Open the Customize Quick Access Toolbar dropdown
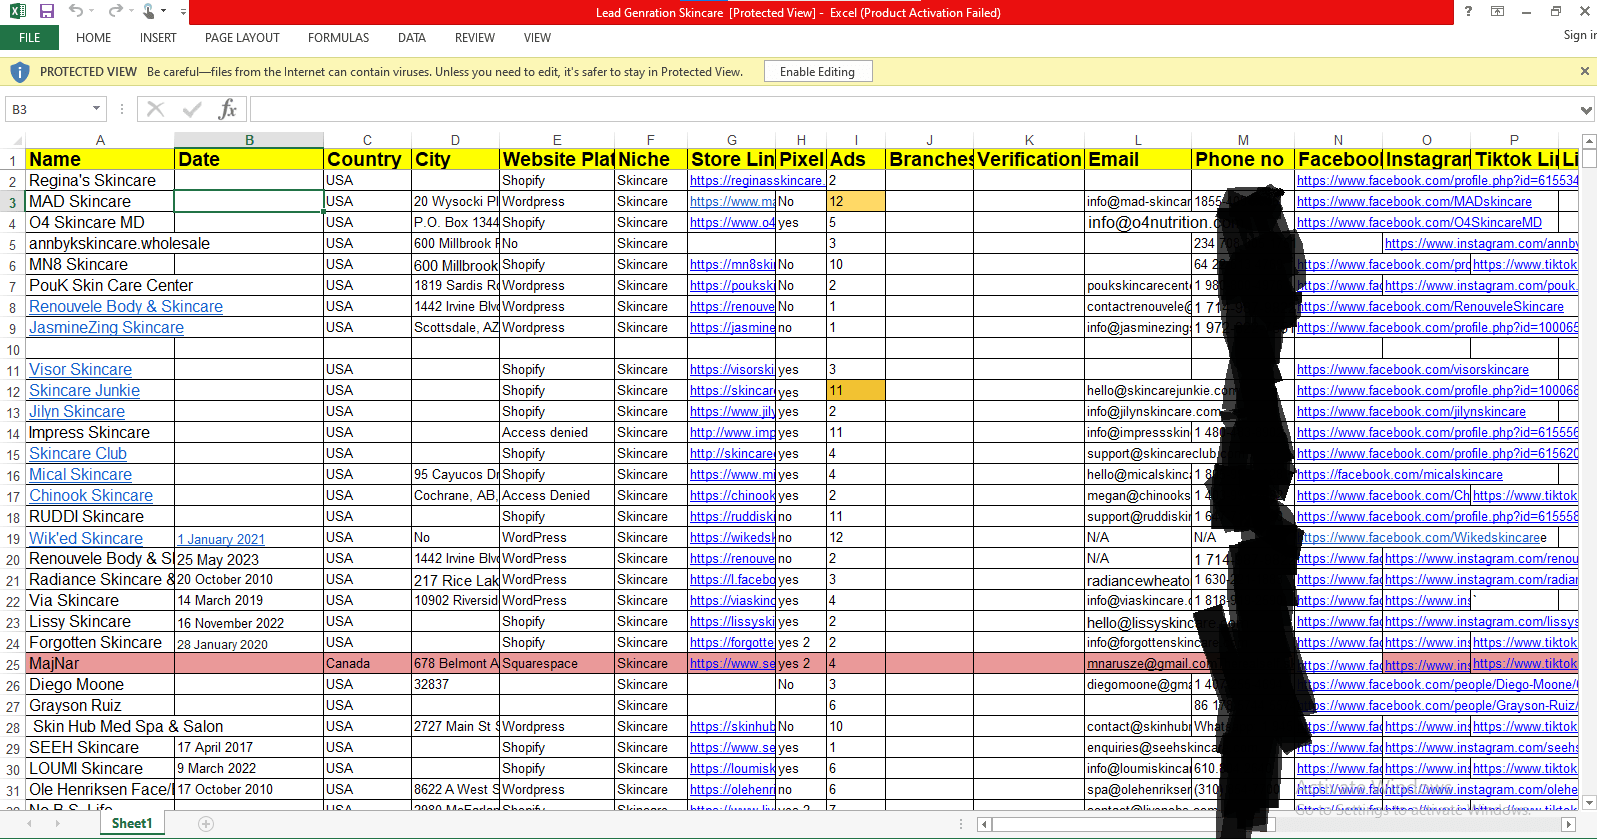Viewport: 1597px width, 839px height. (184, 12)
